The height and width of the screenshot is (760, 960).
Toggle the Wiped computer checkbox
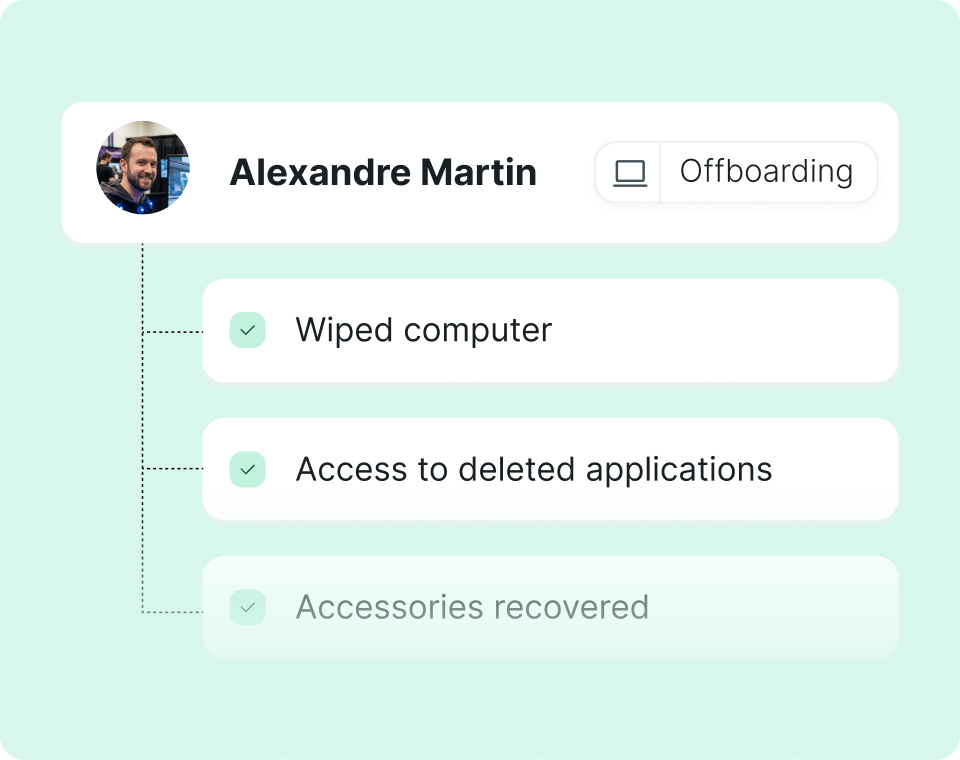click(x=247, y=330)
